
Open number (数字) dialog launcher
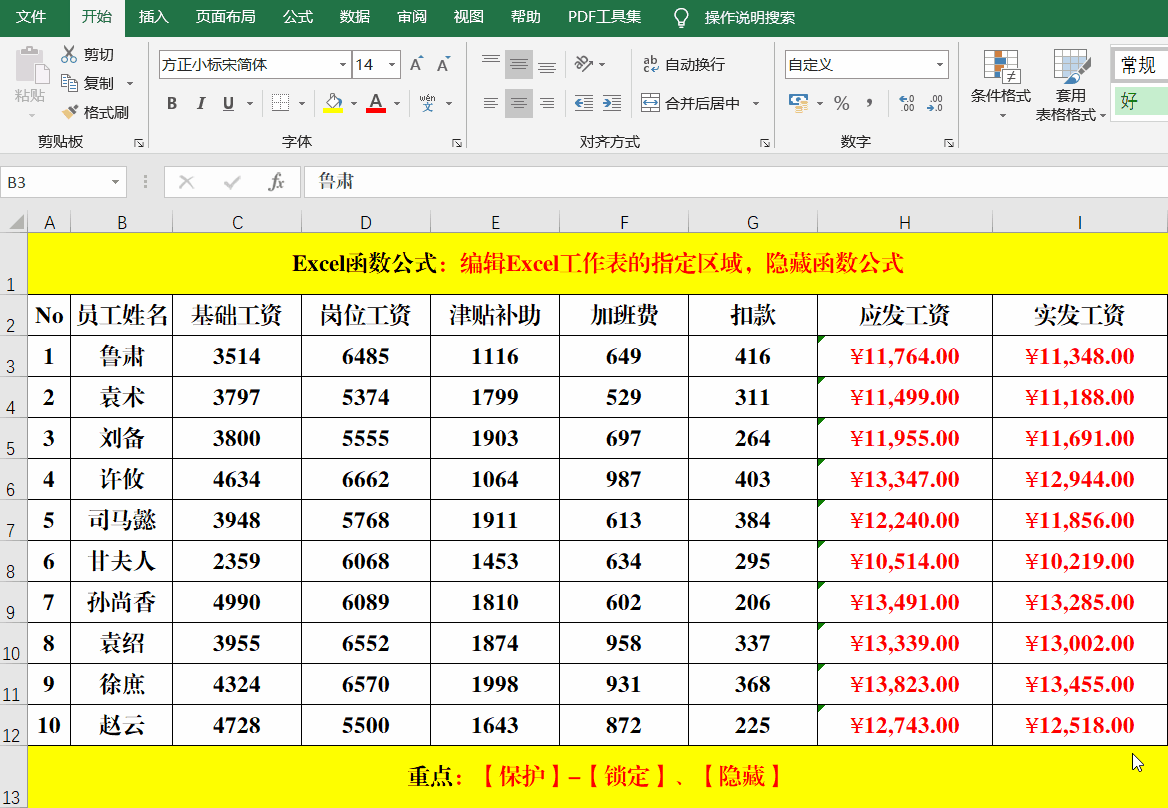click(x=948, y=143)
